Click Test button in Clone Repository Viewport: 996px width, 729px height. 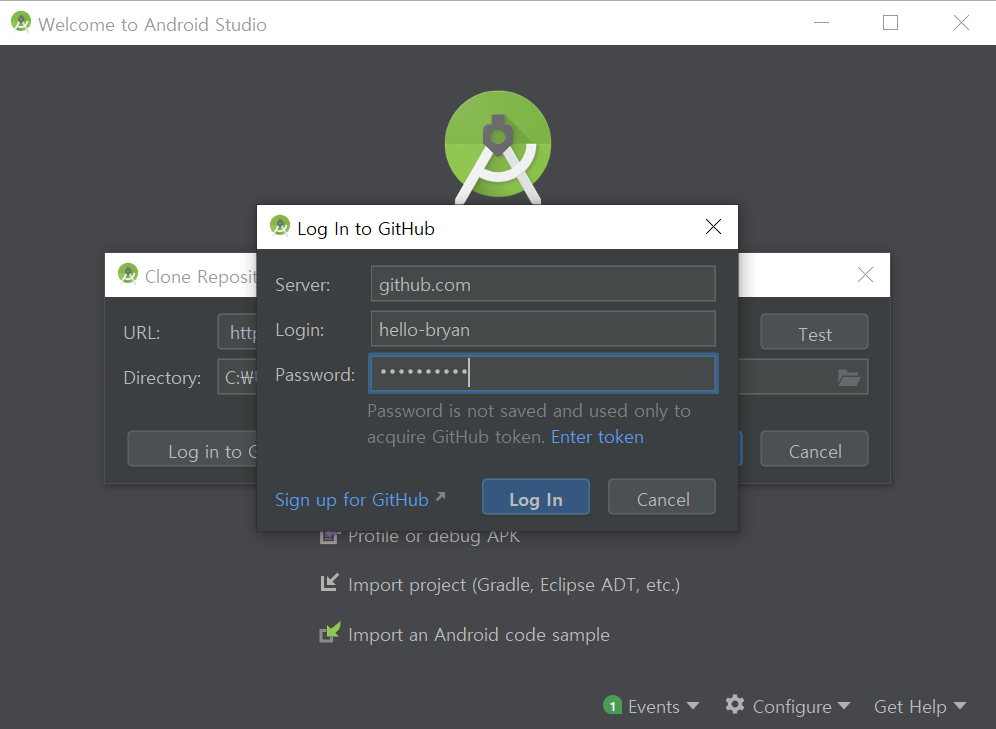814,331
